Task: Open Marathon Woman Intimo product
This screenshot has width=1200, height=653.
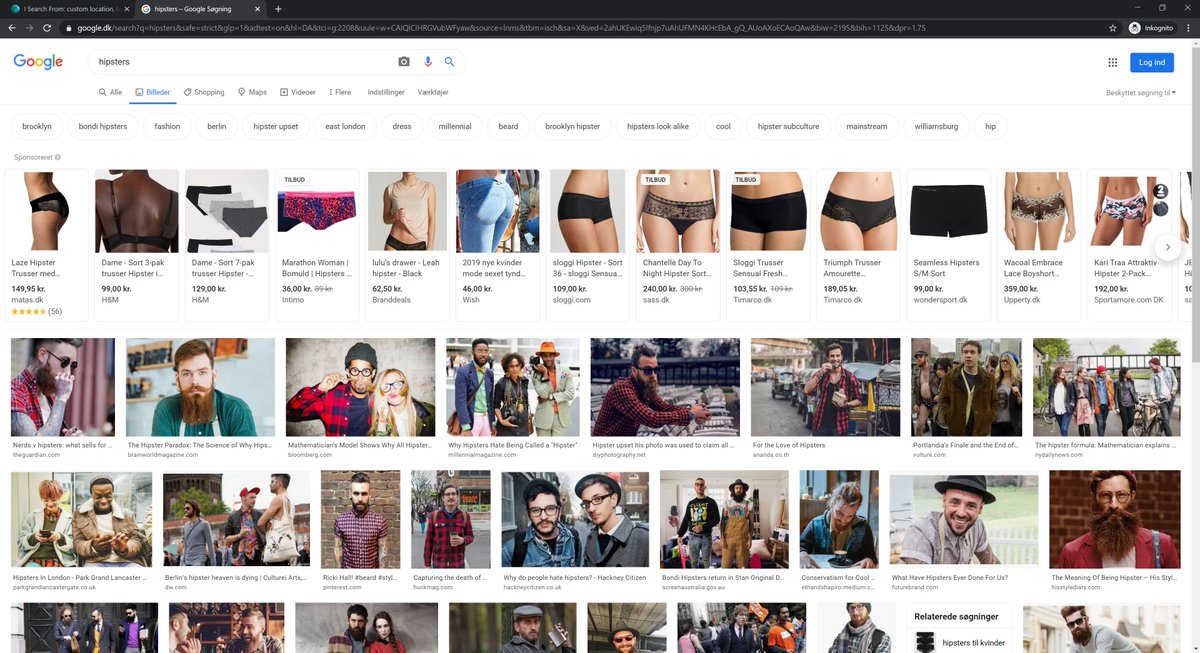Action: tap(317, 245)
